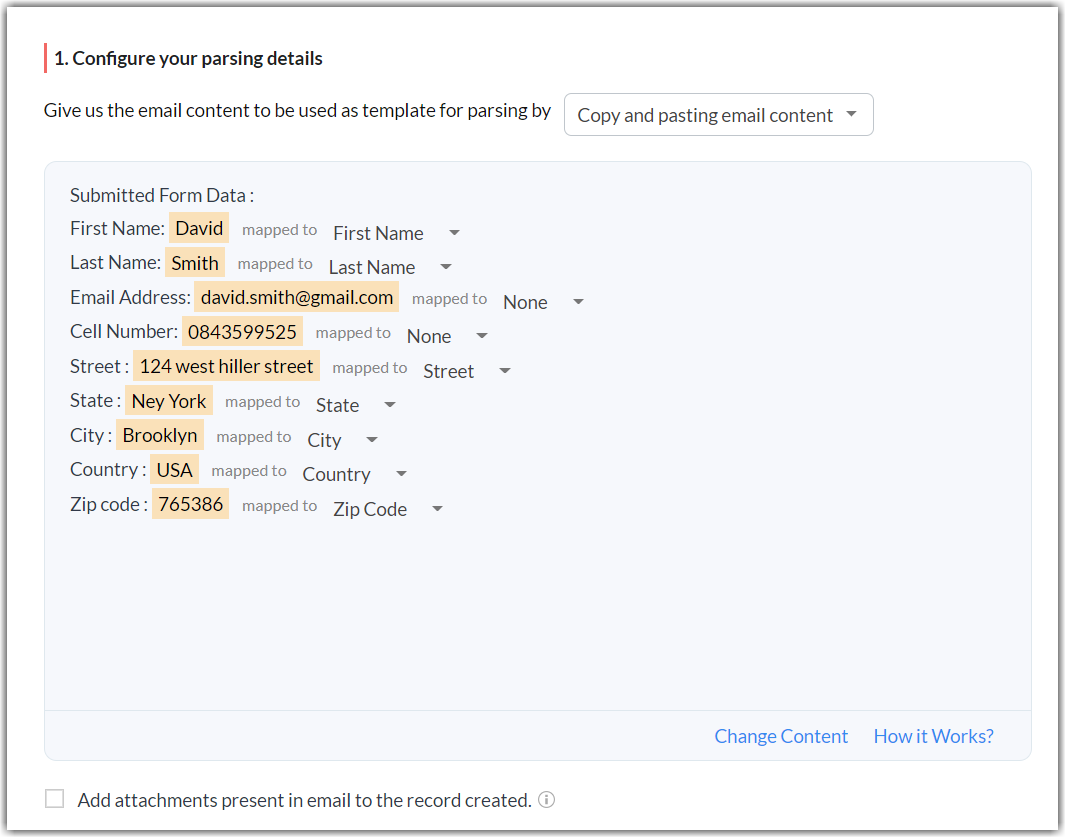Expand the First Name mapping dropdown
Screen dimensions: 1066x838
point(396,233)
